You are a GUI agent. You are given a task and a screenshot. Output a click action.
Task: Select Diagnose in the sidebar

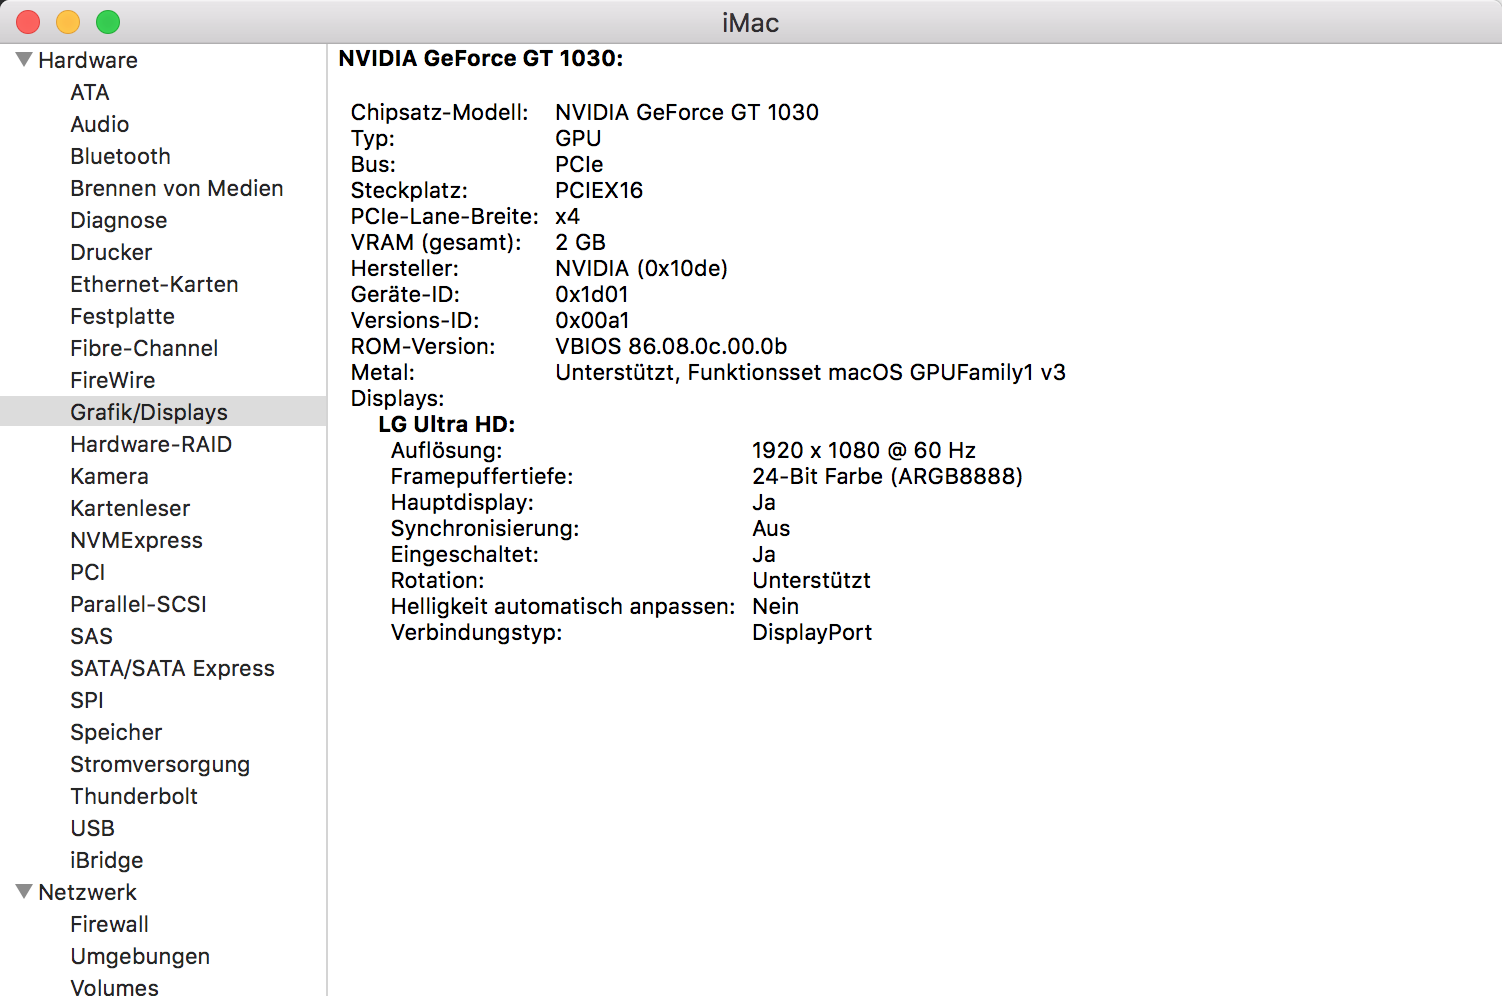(x=119, y=220)
